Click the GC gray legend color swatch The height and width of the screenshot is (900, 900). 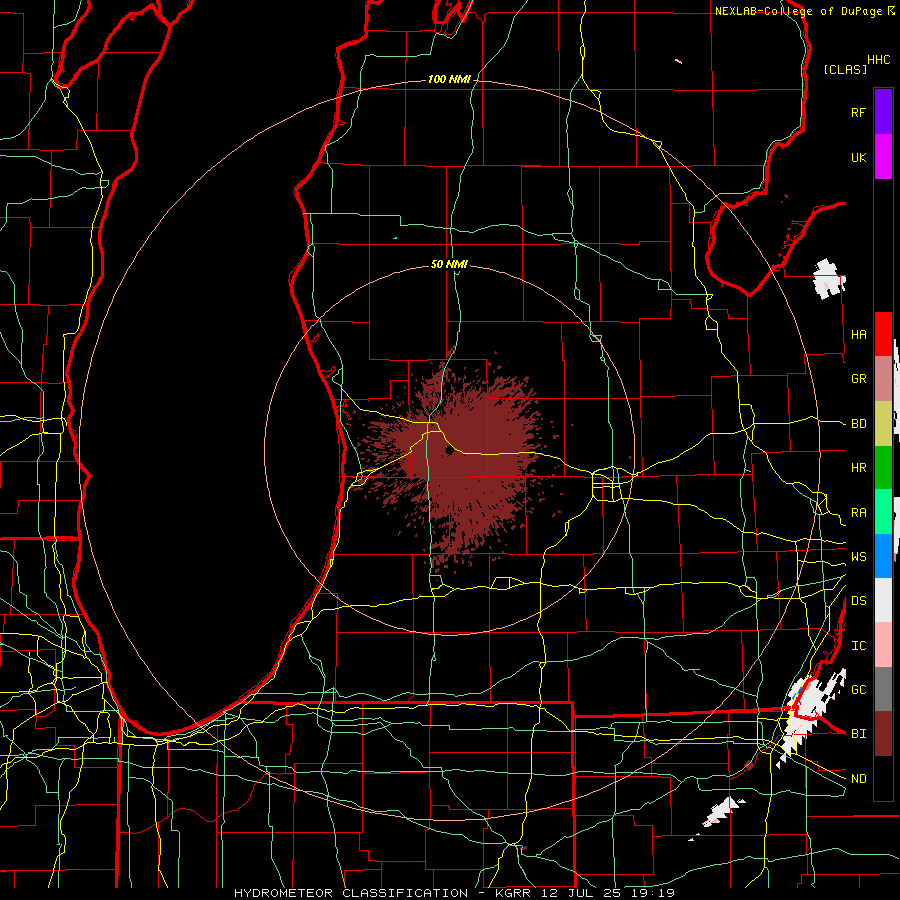[x=883, y=689]
